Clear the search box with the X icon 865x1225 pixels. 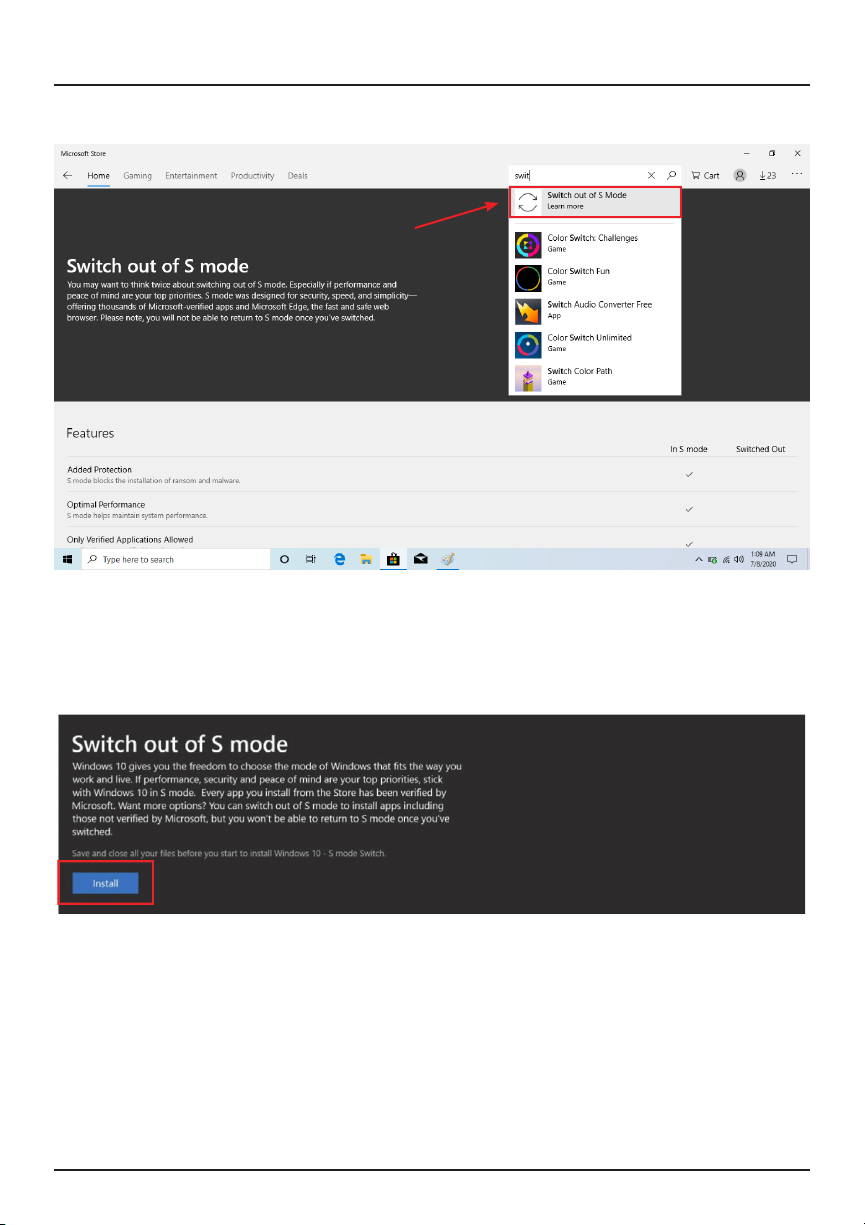point(651,175)
